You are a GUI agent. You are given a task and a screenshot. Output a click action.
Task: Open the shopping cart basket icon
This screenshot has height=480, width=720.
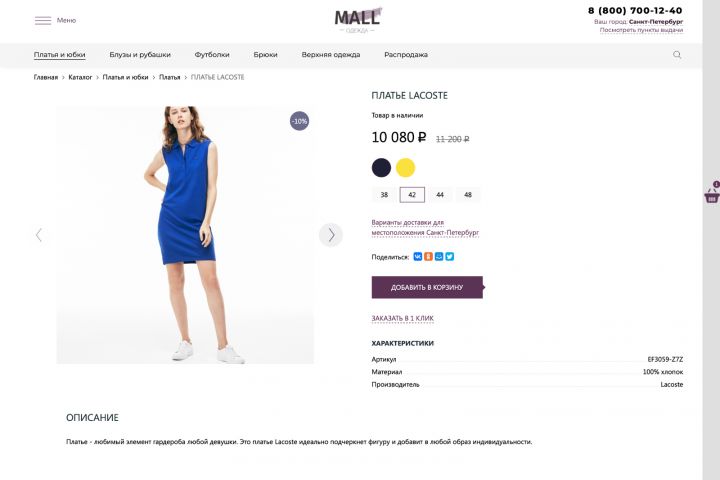712,196
